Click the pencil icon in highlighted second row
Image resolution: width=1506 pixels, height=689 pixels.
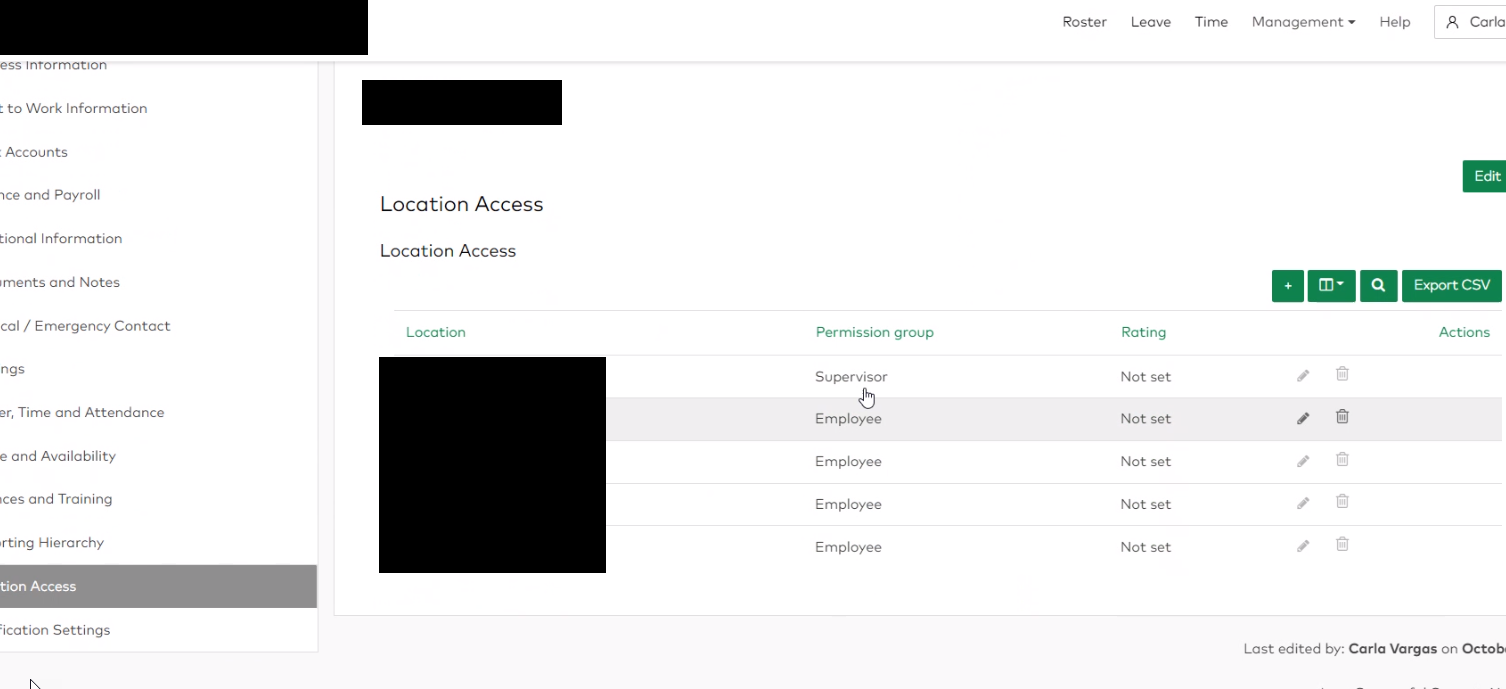click(x=1303, y=418)
